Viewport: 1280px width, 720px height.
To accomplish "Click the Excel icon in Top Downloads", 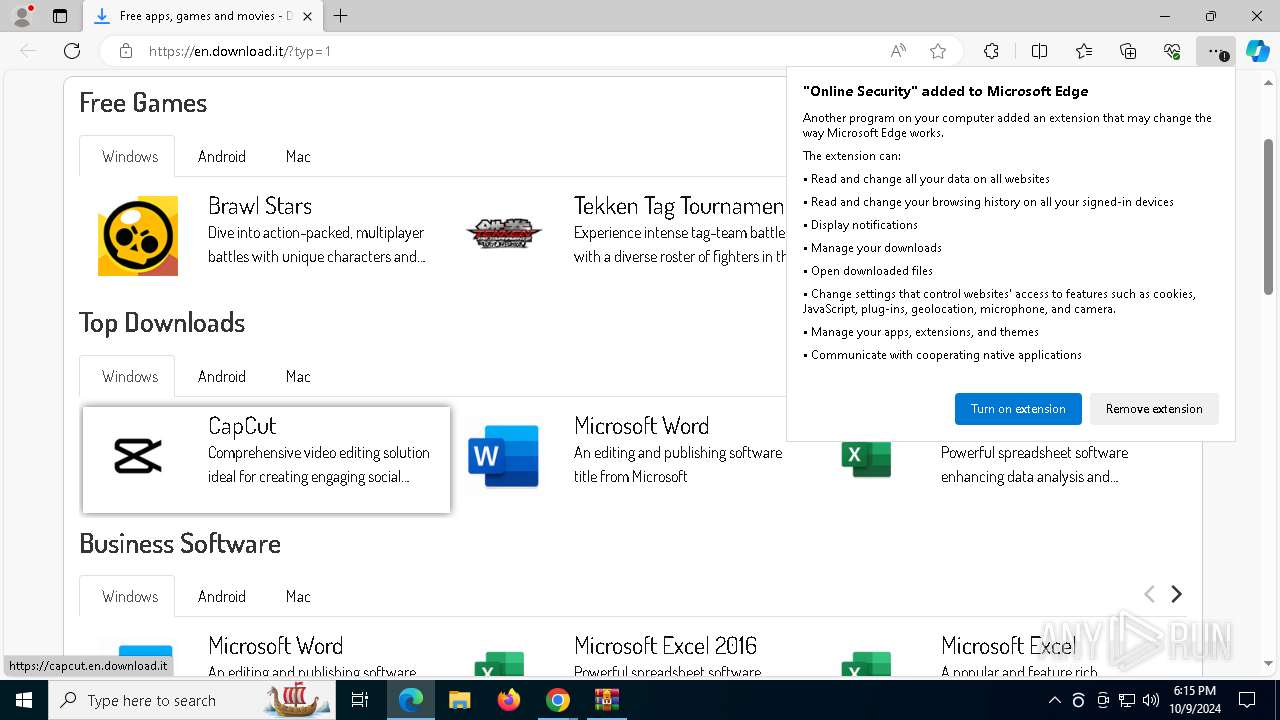I will 866,457.
